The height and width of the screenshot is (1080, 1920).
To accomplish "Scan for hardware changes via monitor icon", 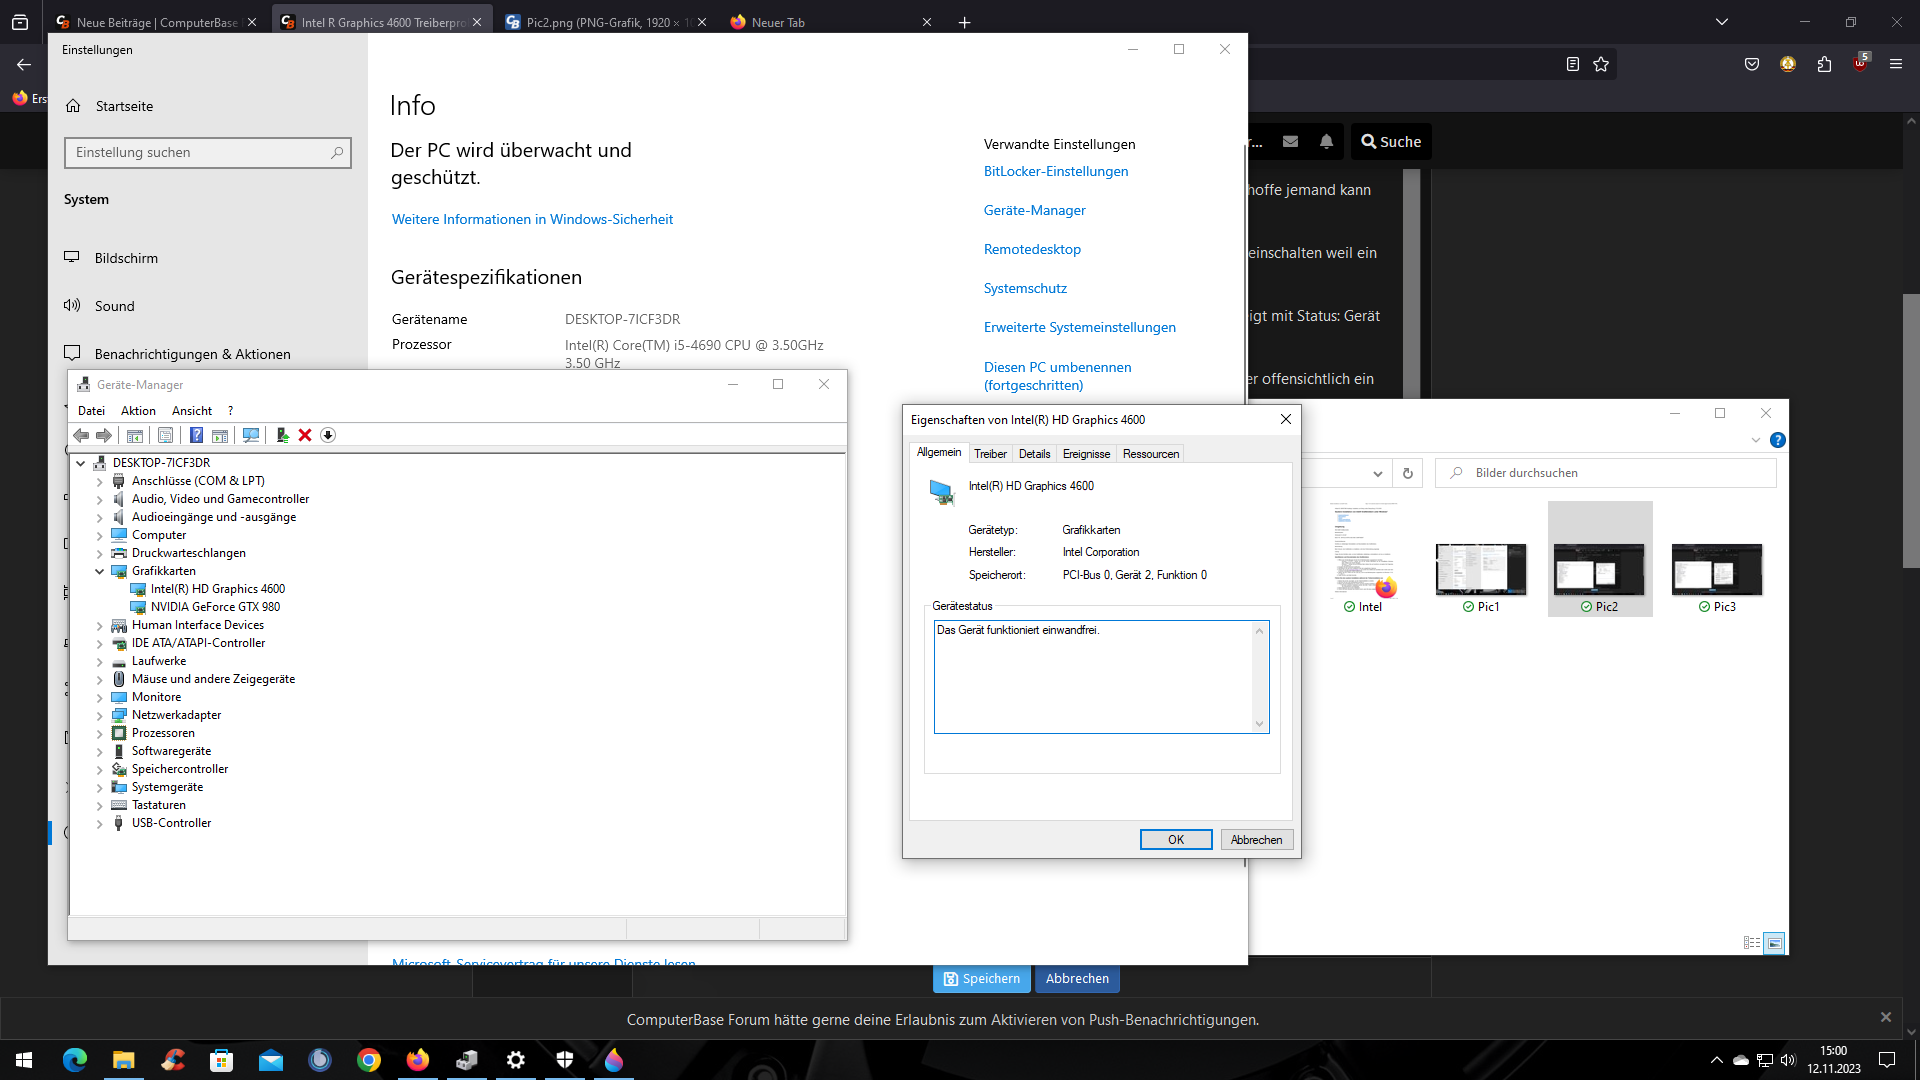I will 251,435.
